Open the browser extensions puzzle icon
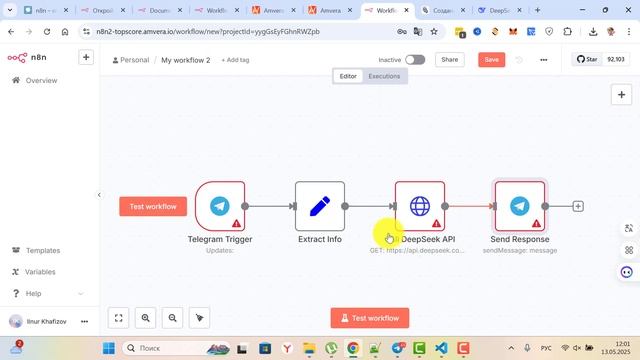Screen dimensions: 640x360 tap(567, 31)
